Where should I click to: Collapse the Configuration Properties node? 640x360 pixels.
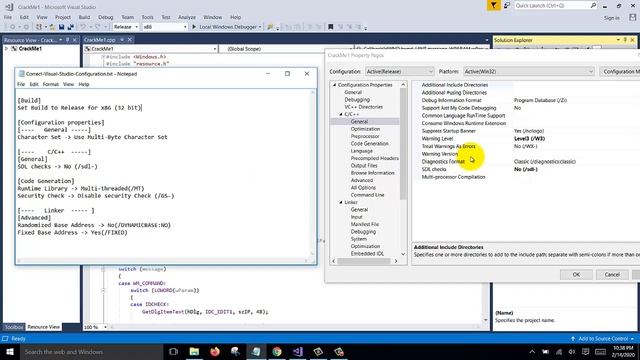(x=335, y=85)
